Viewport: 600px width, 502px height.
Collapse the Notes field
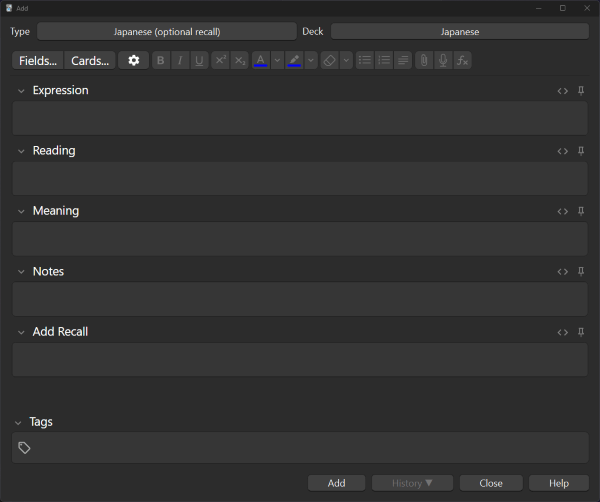(x=21, y=272)
